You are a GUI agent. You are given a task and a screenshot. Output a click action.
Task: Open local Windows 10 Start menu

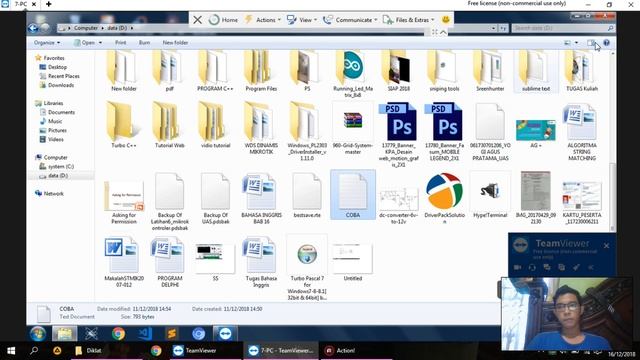tap(11, 351)
